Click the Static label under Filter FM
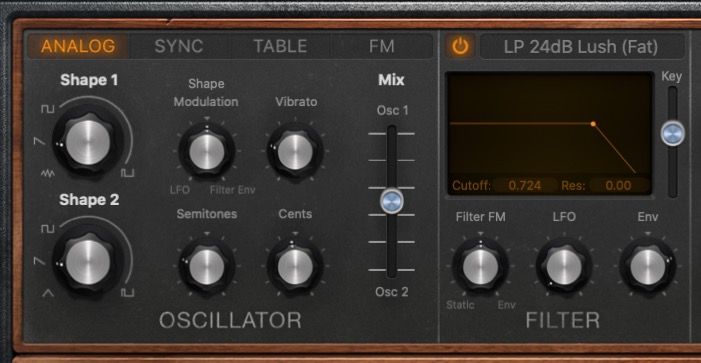Viewport: 701px width, 363px height. tap(460, 305)
